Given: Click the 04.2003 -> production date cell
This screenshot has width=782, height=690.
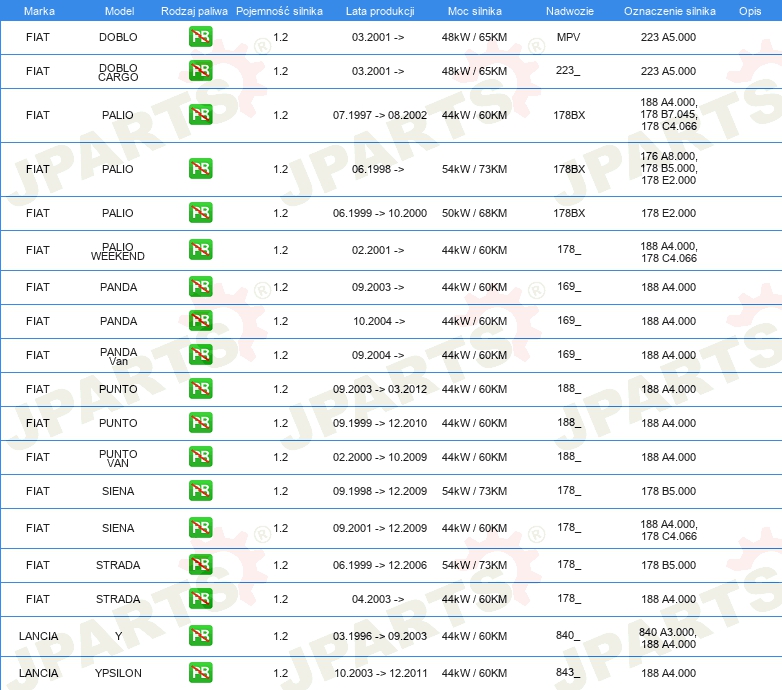Looking at the screenshot, I should 378,599.
